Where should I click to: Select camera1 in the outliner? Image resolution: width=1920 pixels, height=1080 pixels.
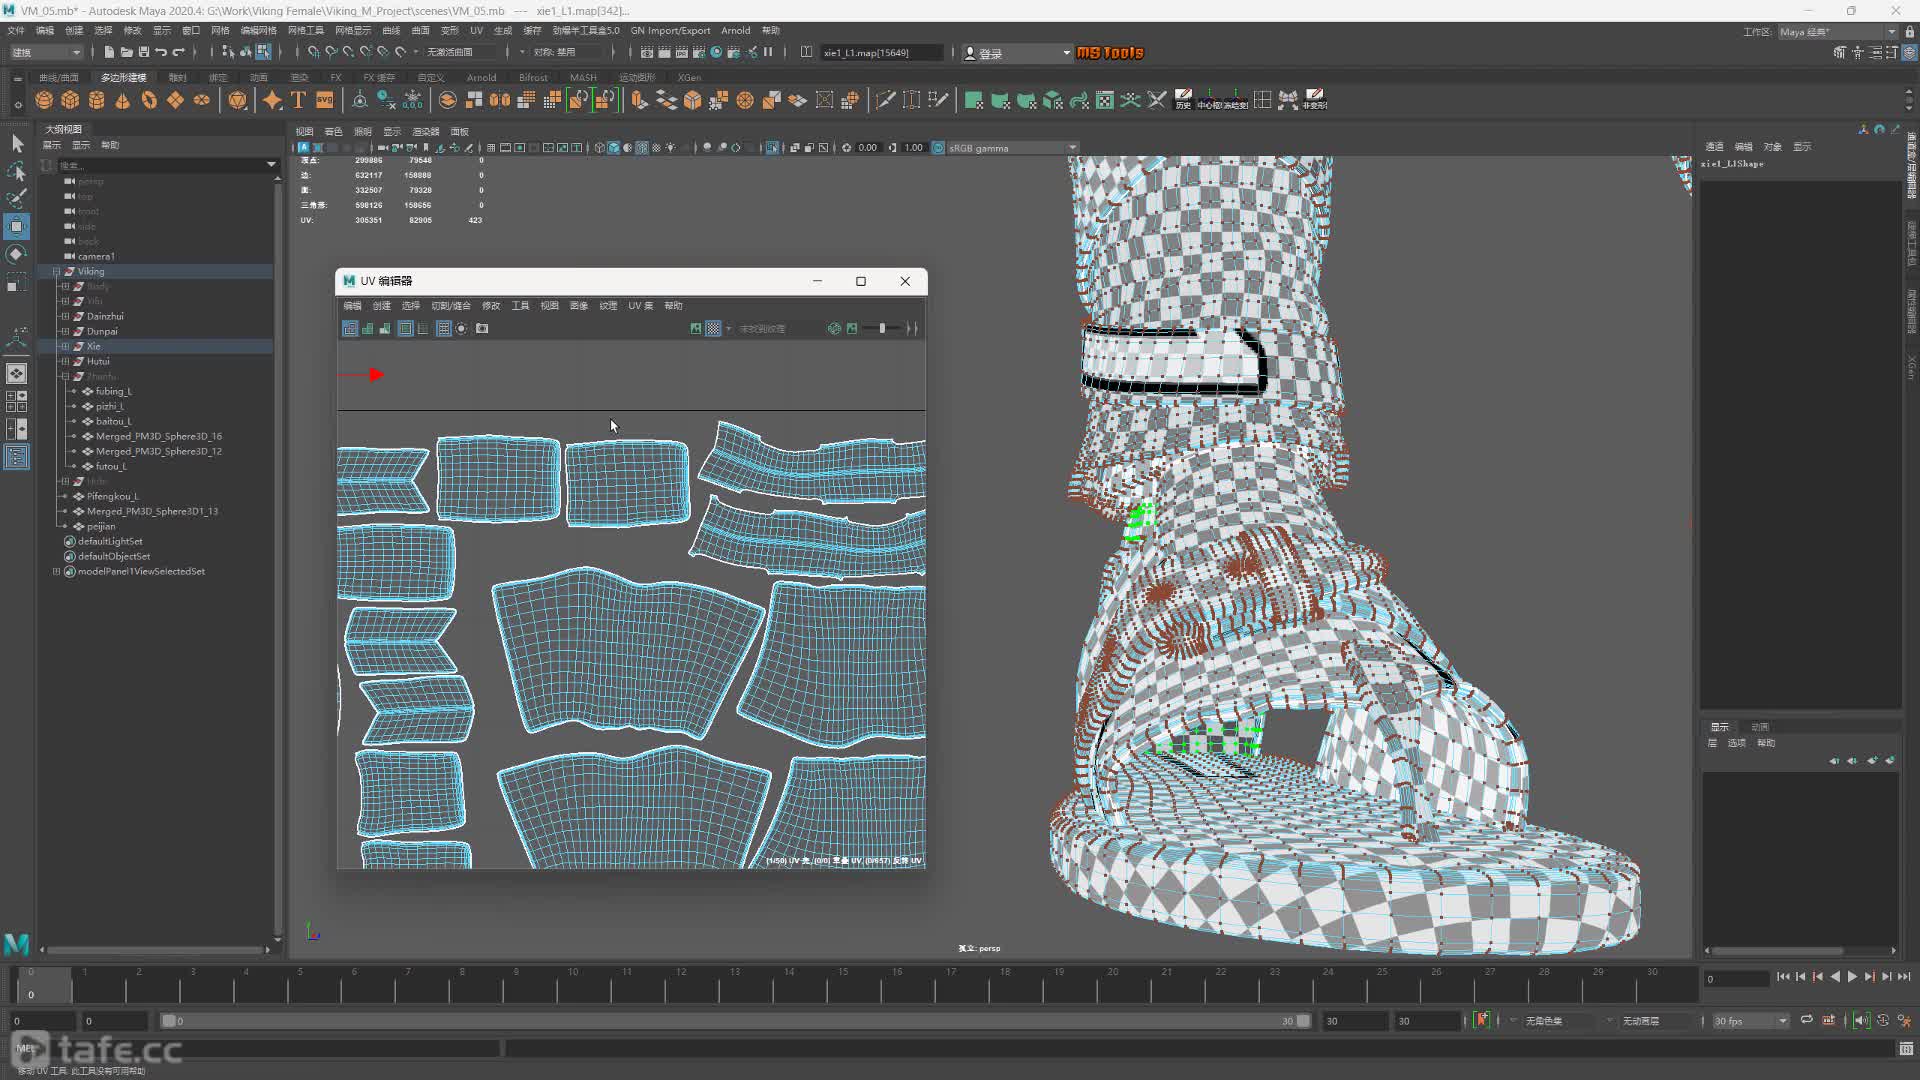(x=96, y=256)
